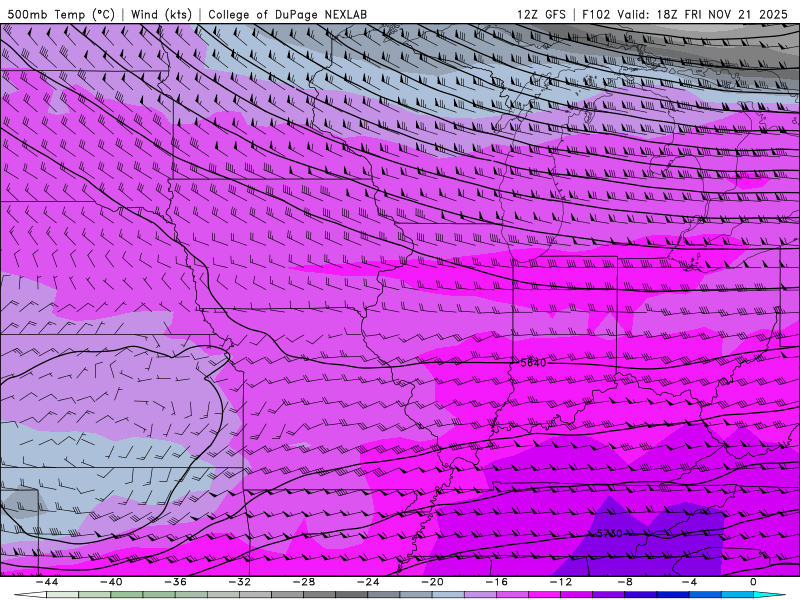
Task: Click the 'Valid: 18Z FRI NOV 21 2025' text
Action: pos(703,14)
